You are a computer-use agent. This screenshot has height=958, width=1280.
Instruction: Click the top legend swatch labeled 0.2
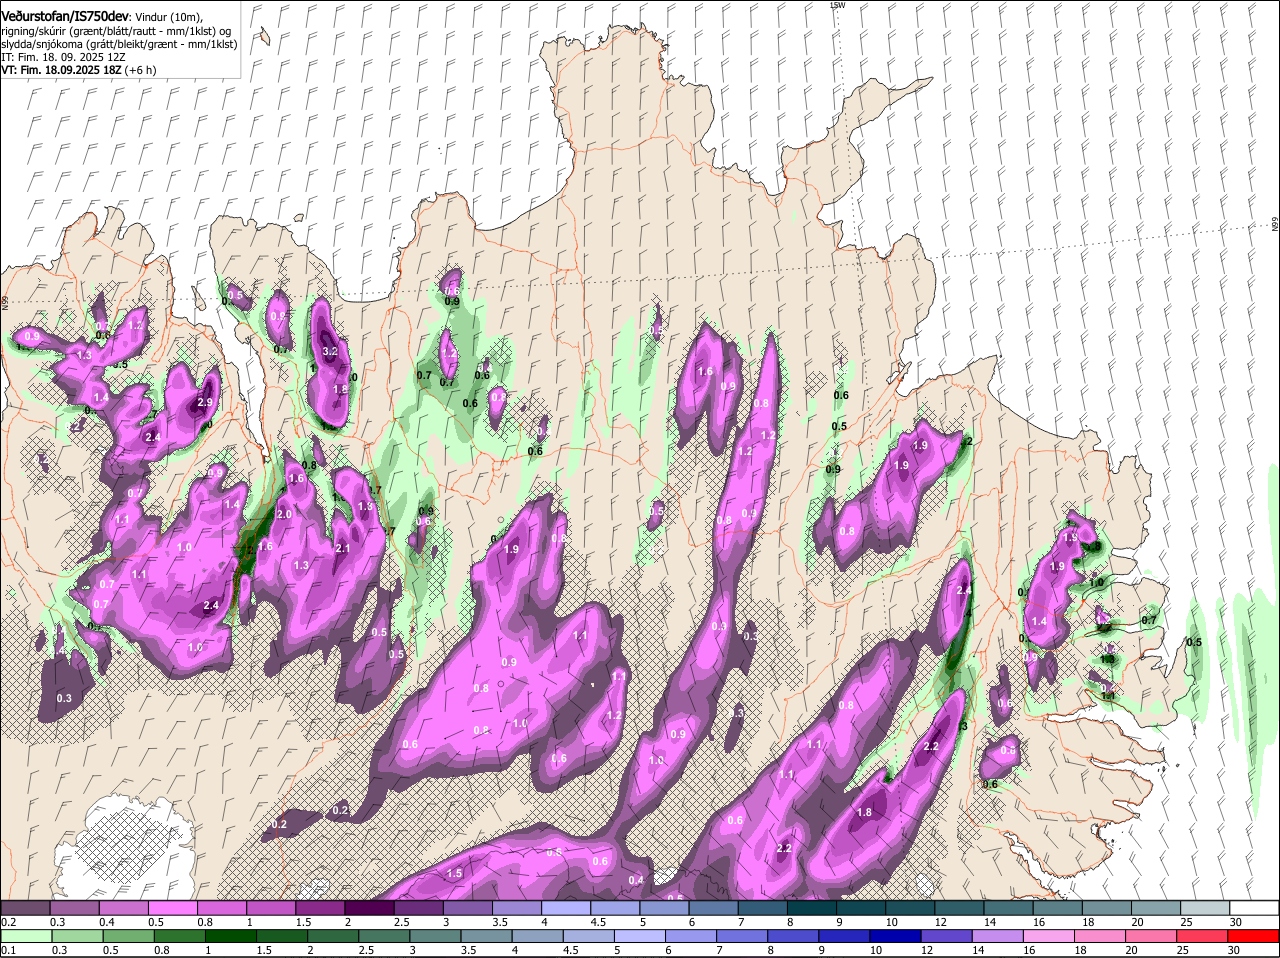pos(25,908)
